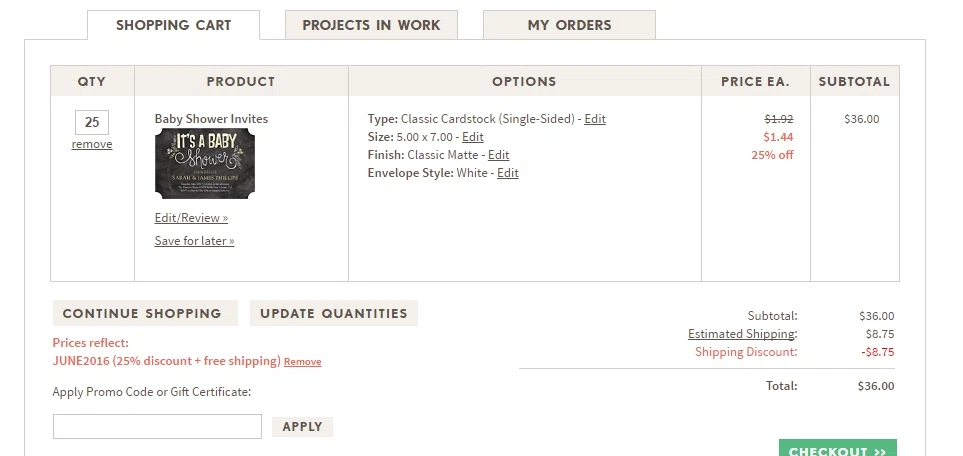Switch to the My Orders tab
Viewport: 963px width, 456px height.
coord(569,25)
